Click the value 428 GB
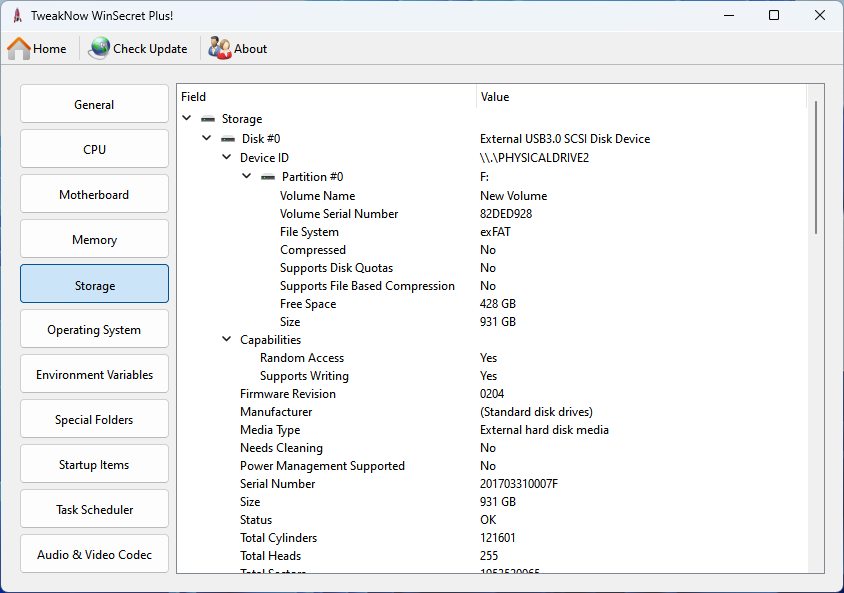 click(x=498, y=304)
